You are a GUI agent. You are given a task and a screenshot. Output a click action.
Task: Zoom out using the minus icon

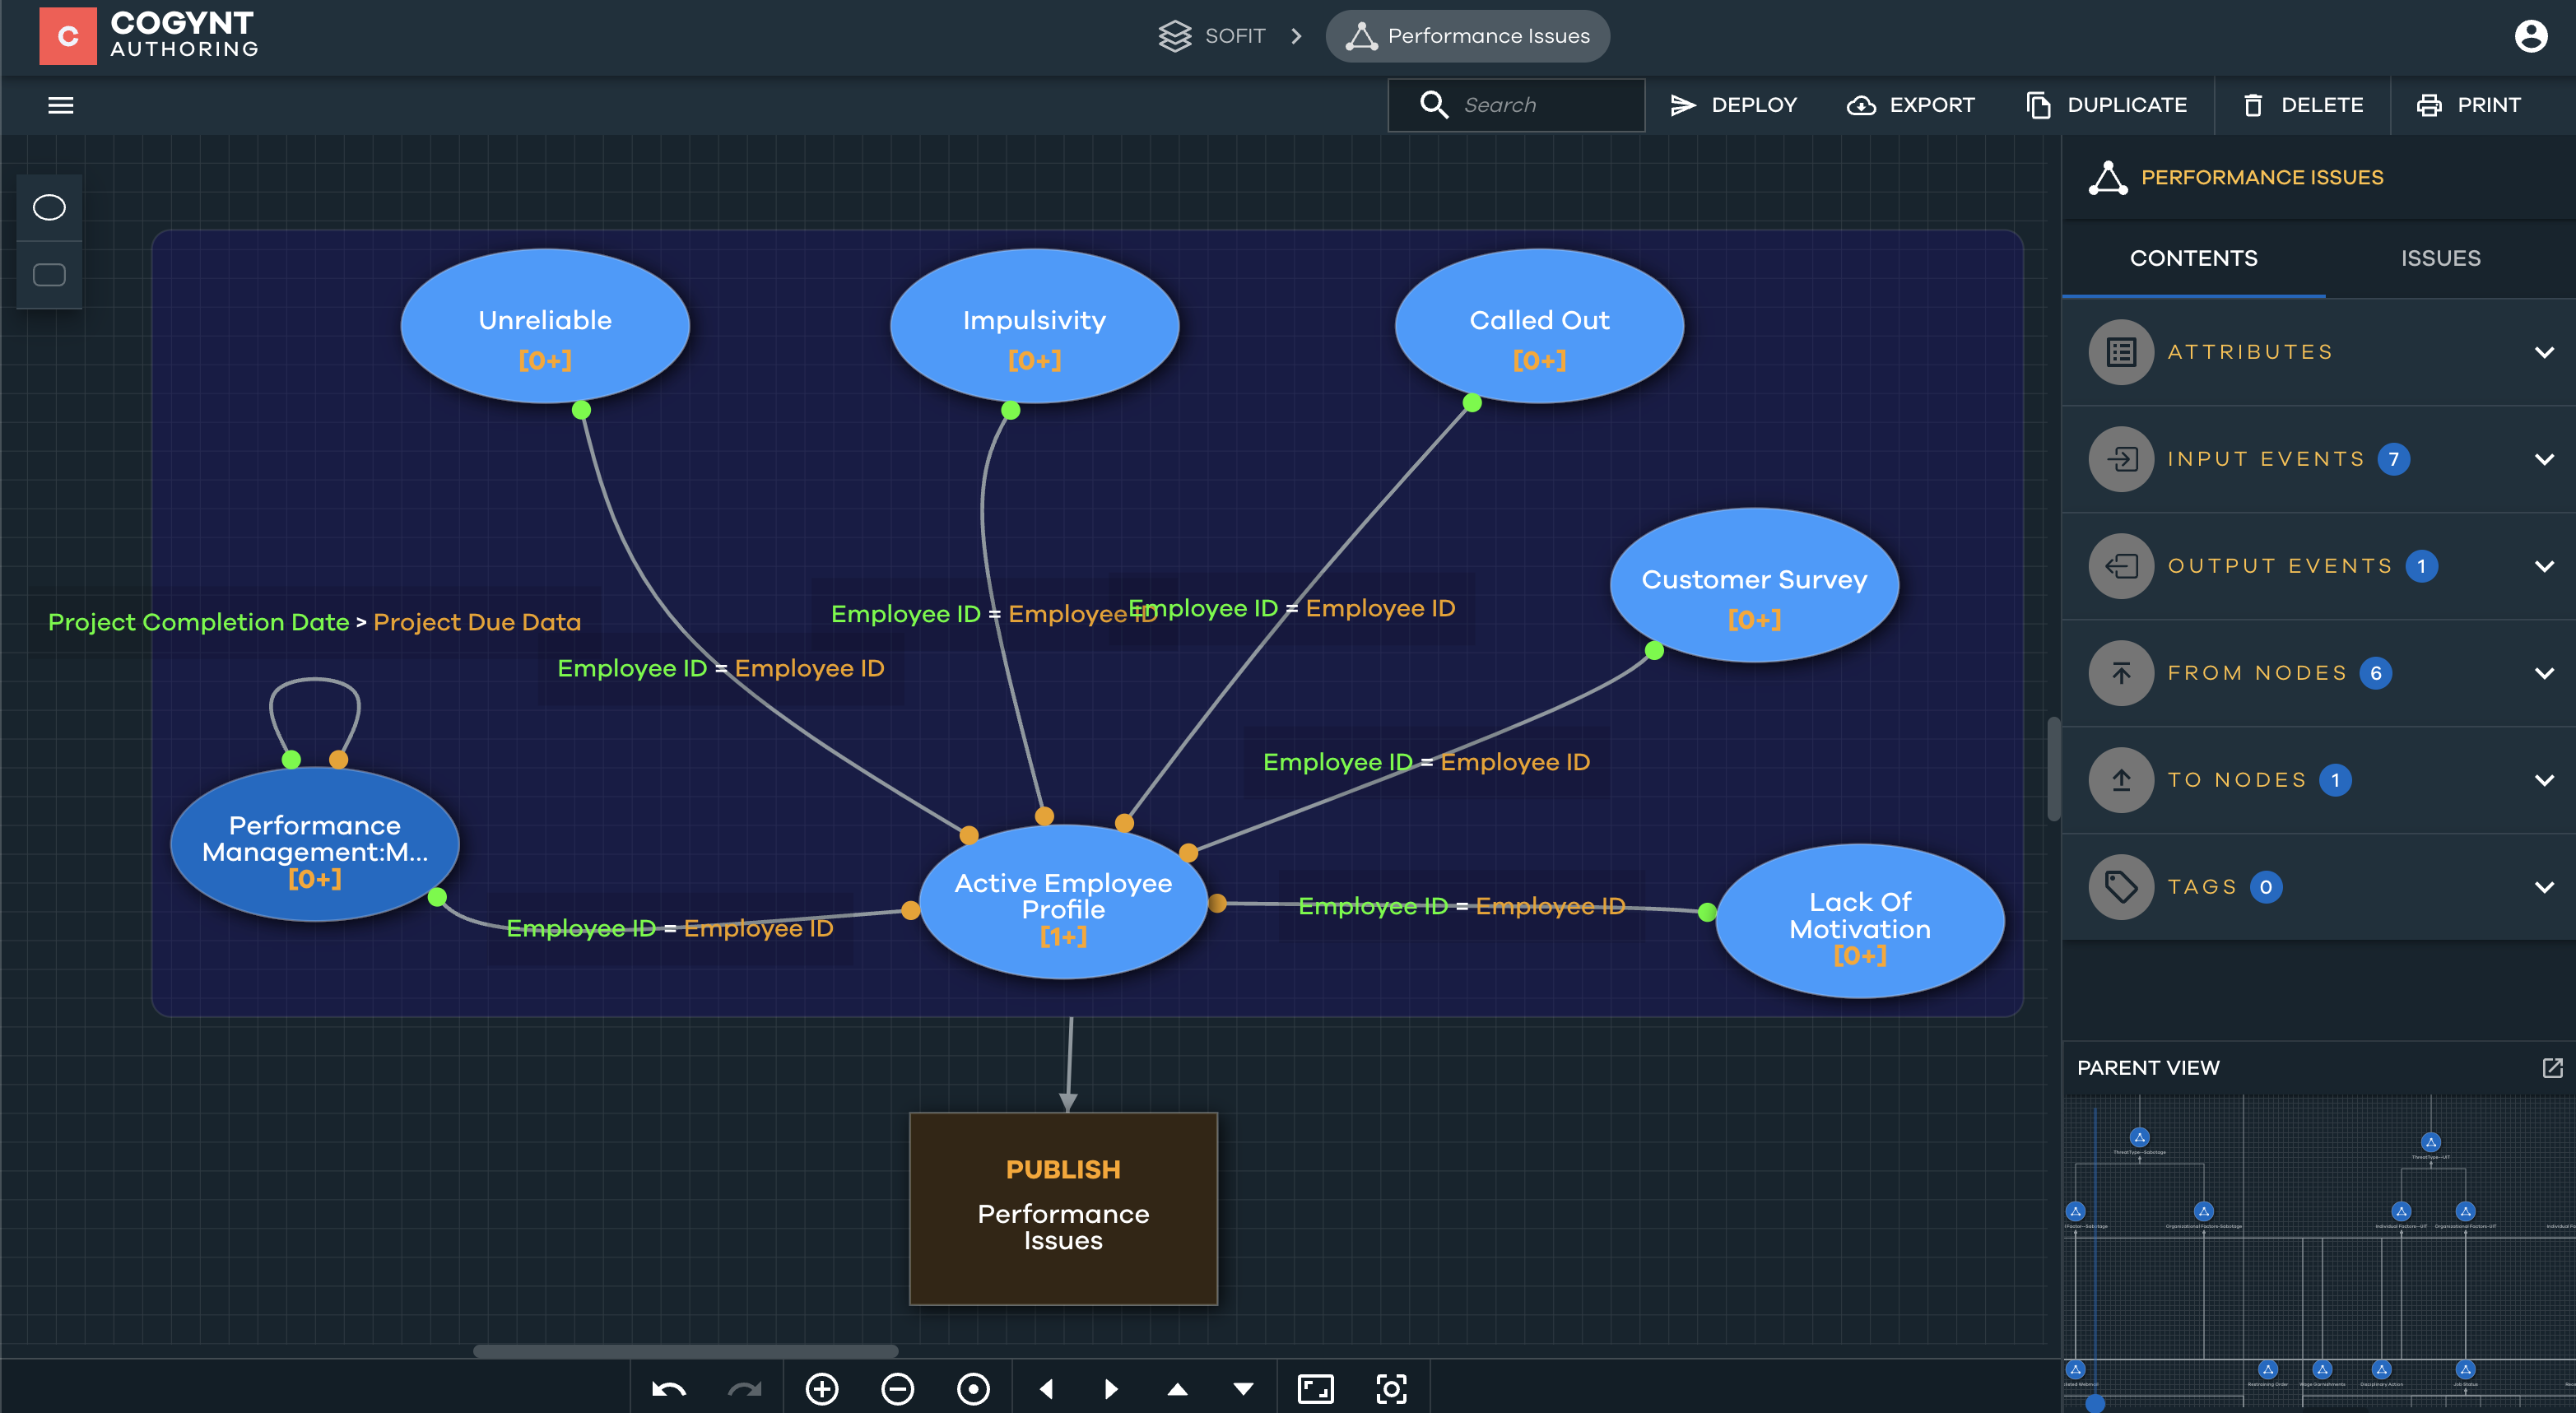click(897, 1389)
